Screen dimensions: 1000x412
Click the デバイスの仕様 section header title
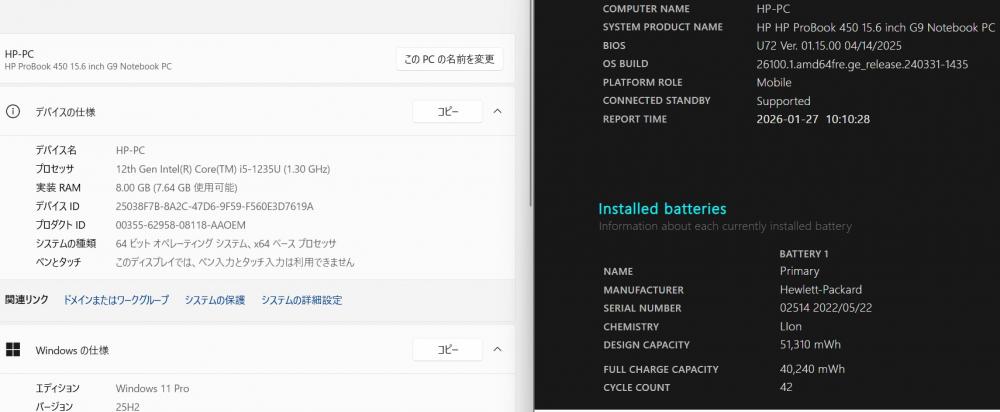pos(66,112)
